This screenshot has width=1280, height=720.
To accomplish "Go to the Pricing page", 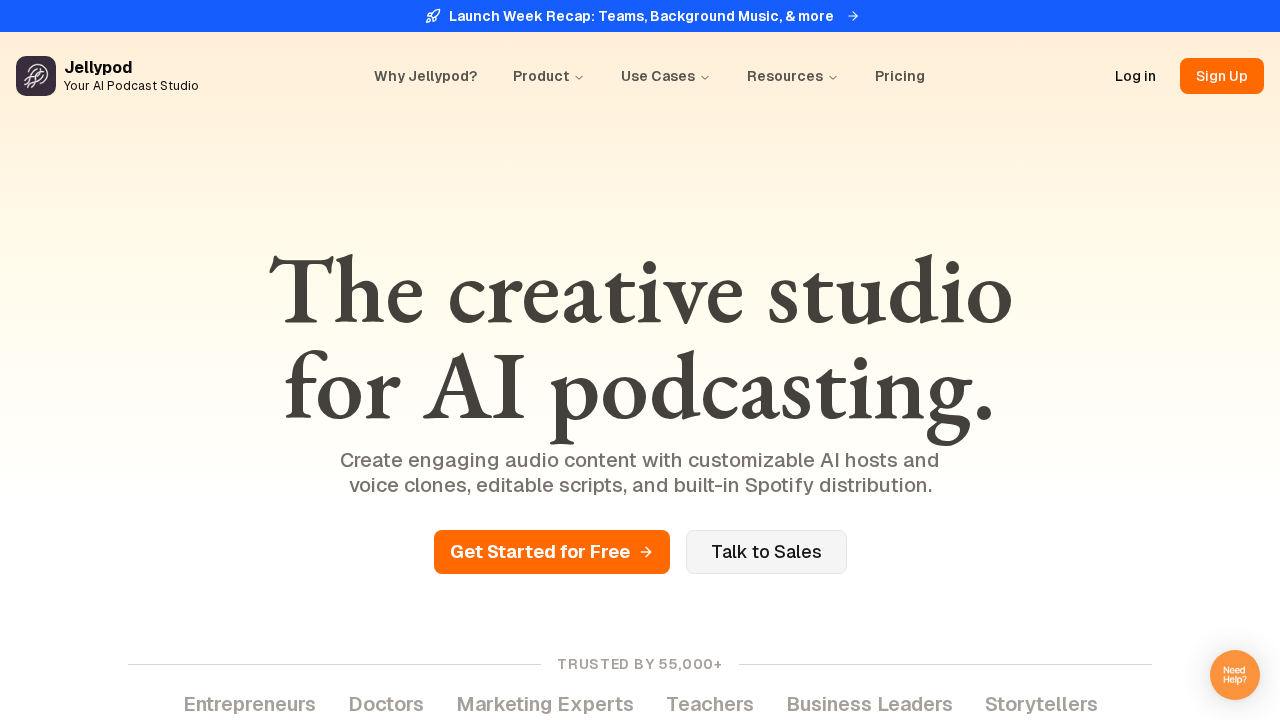I will 899,76.
